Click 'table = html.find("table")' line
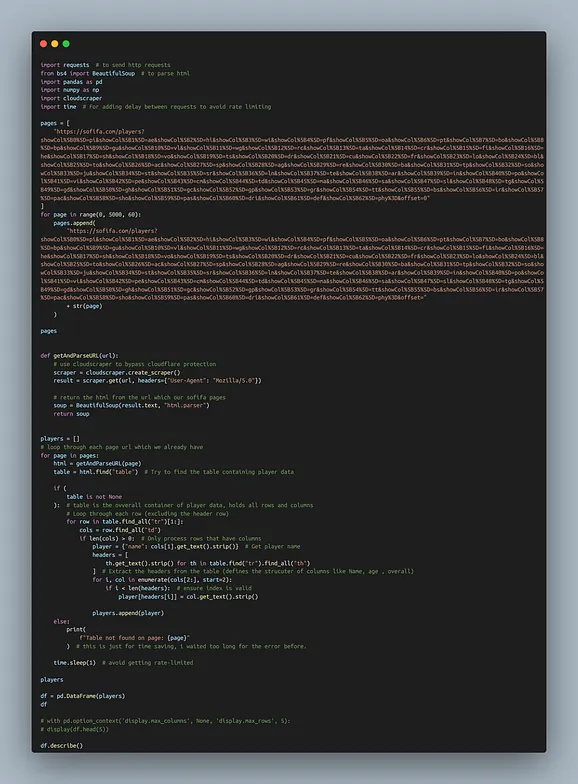The height and width of the screenshot is (784, 578). [x=174, y=472]
